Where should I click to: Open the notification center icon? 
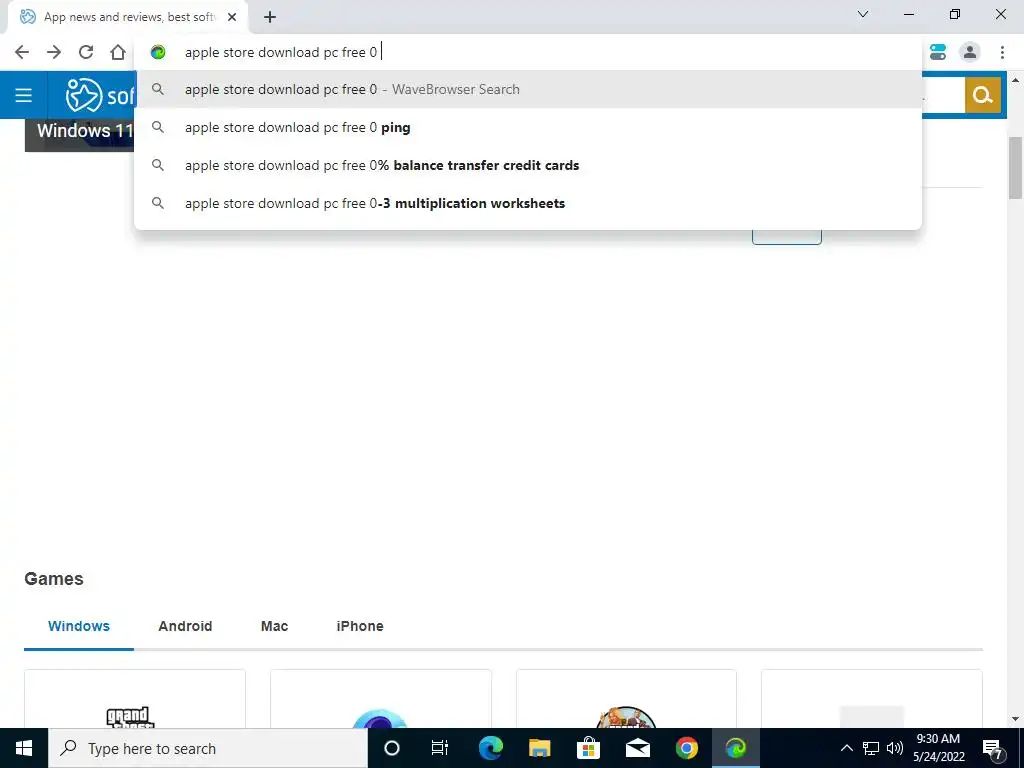point(993,748)
